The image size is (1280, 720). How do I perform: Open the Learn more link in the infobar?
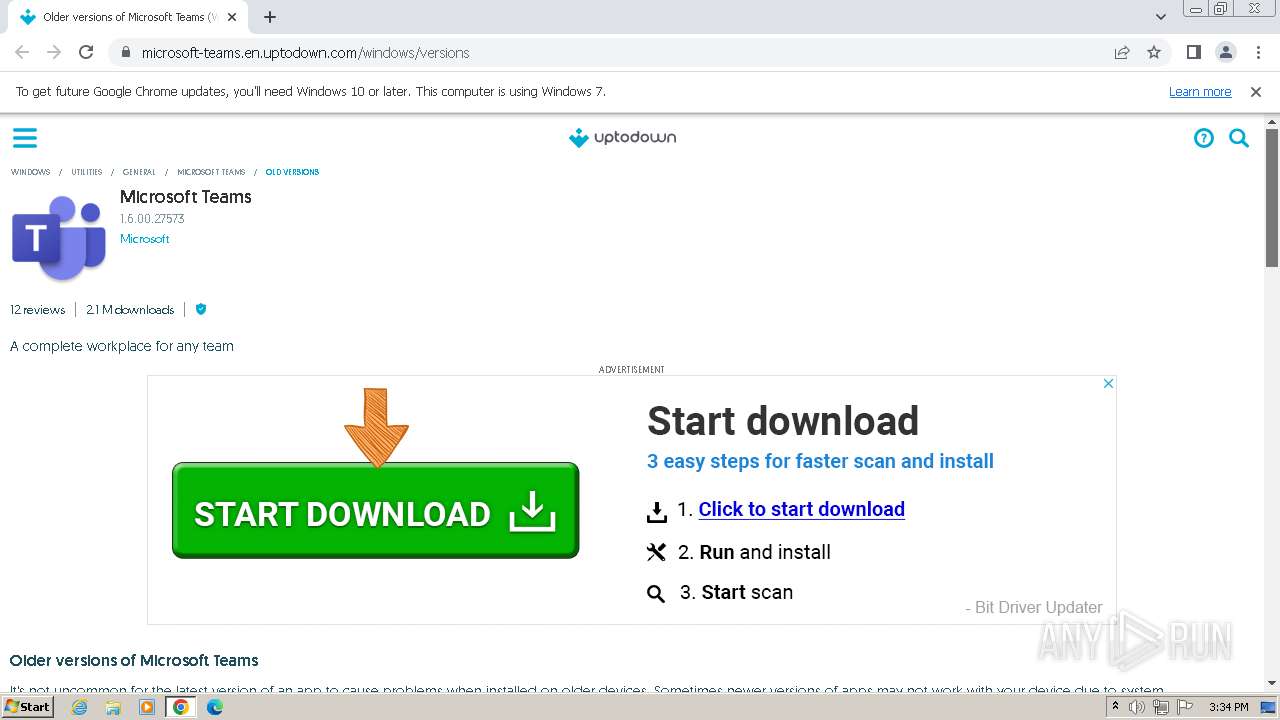pos(1200,91)
